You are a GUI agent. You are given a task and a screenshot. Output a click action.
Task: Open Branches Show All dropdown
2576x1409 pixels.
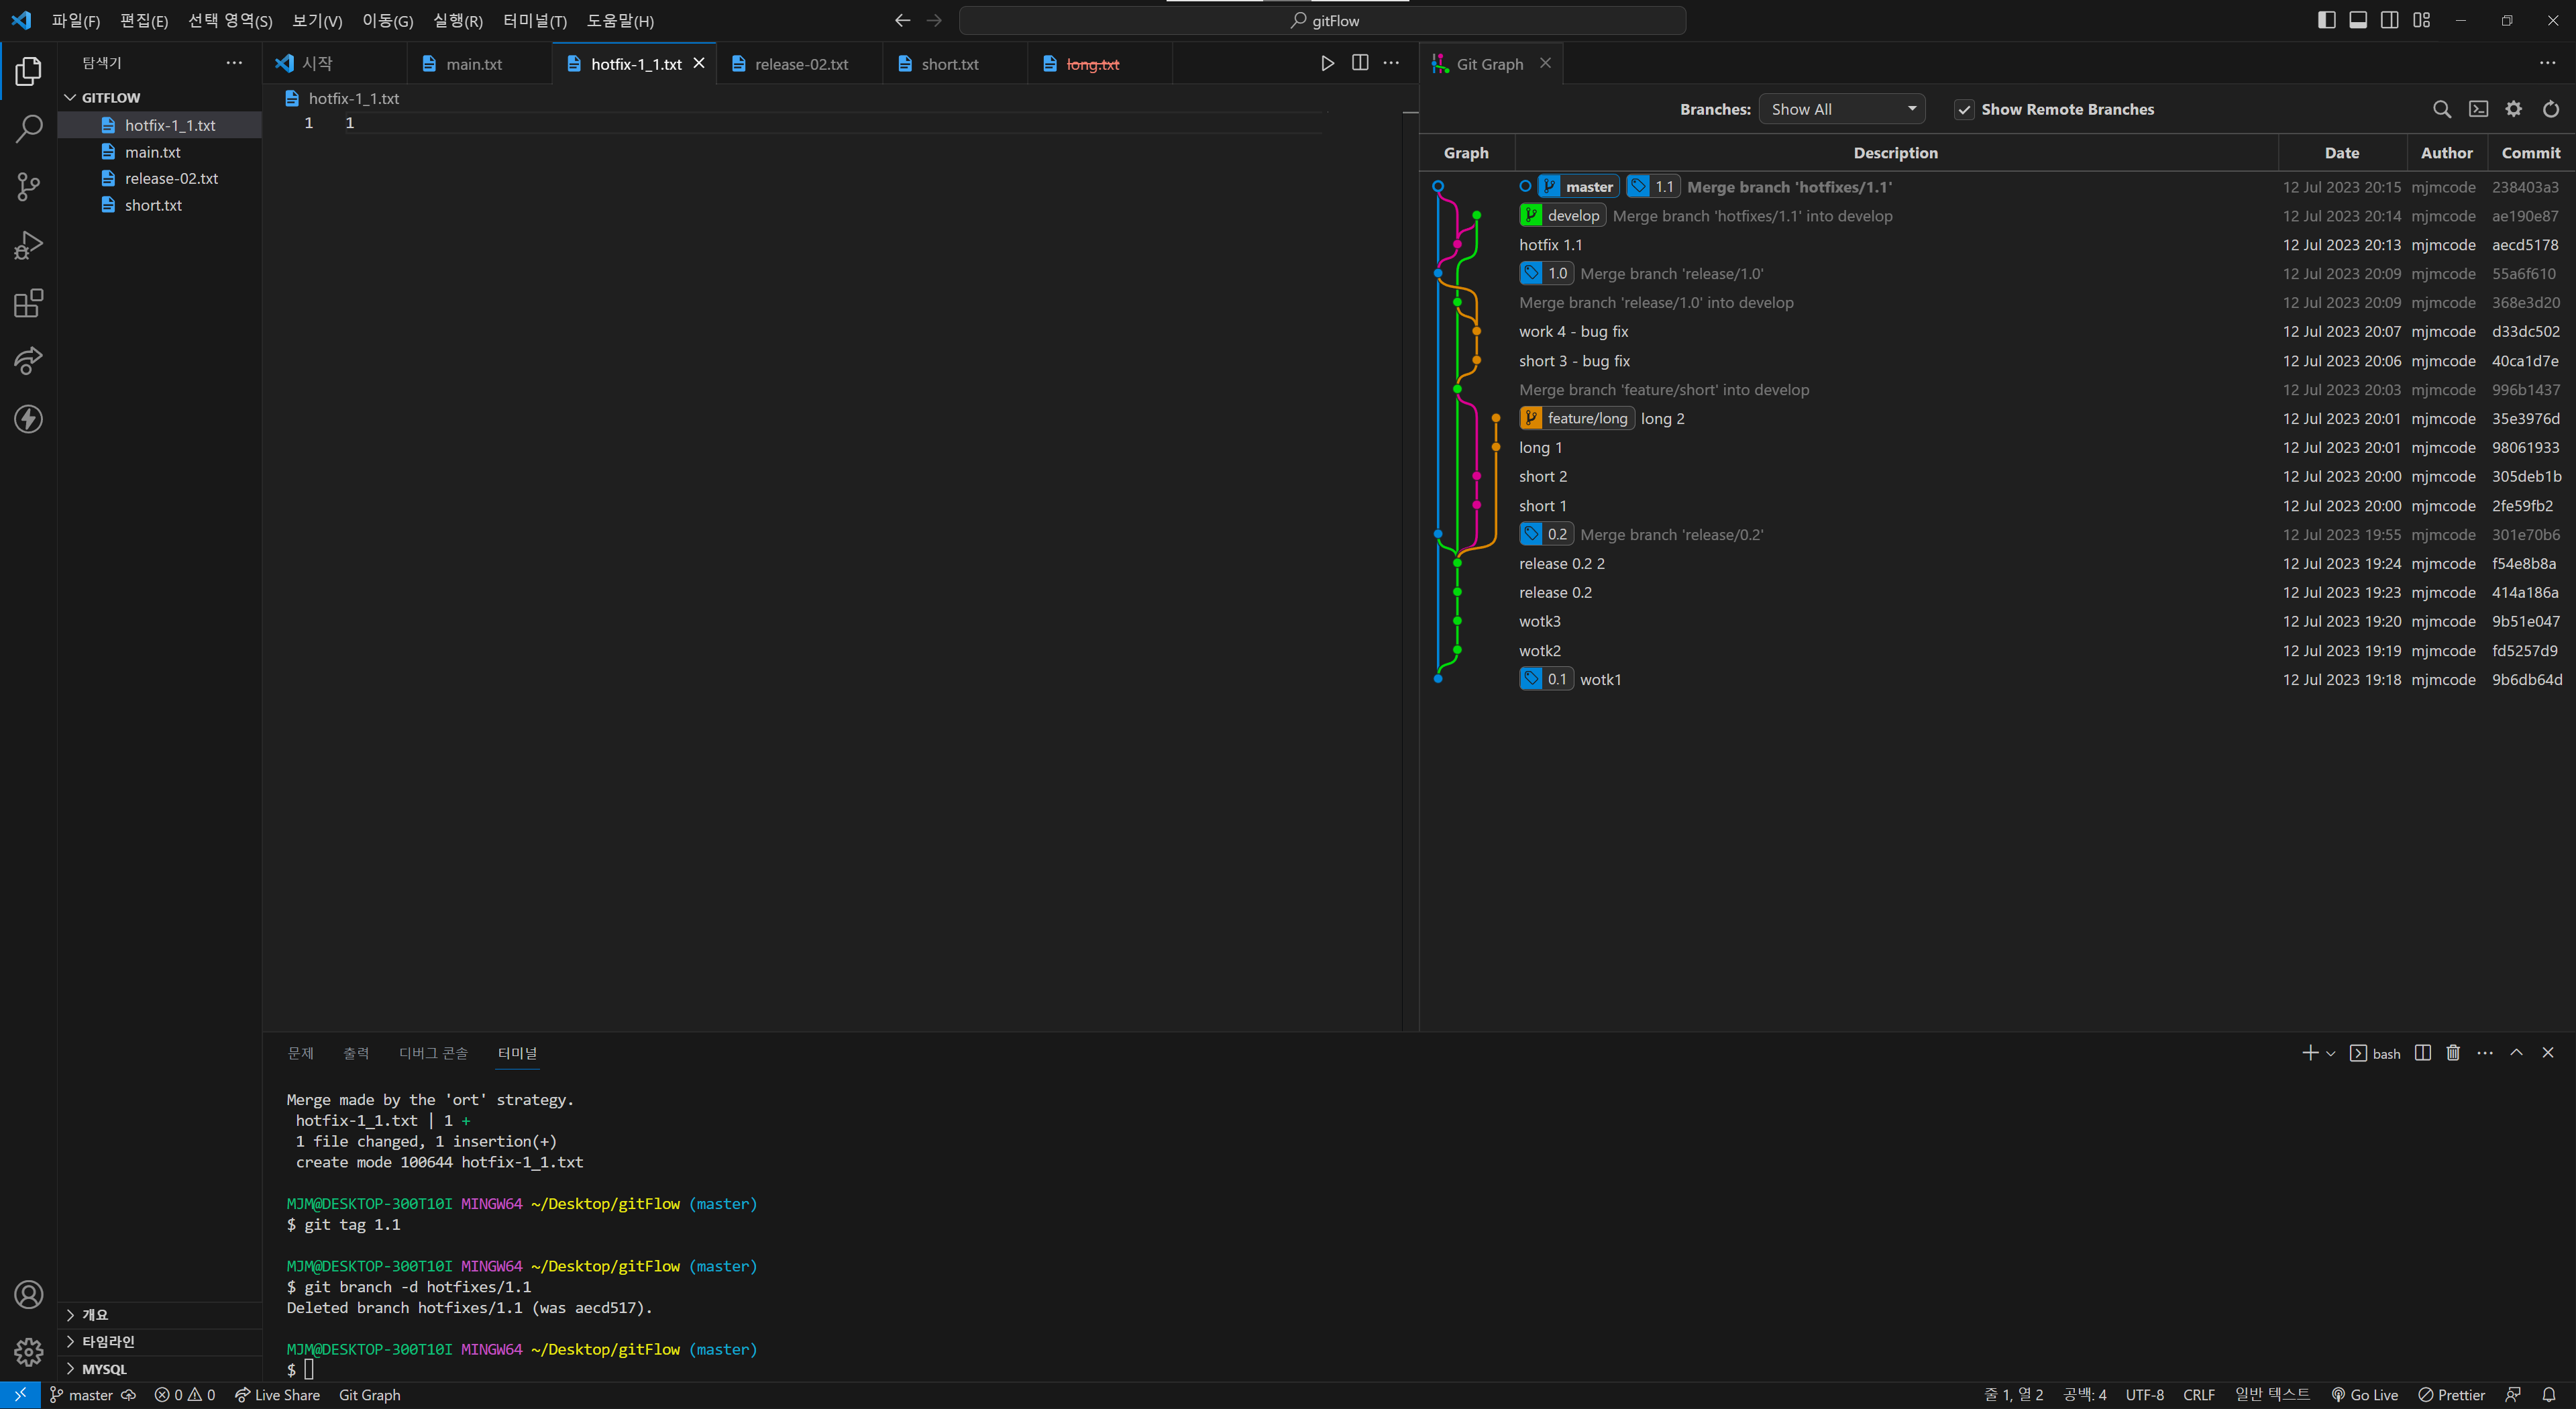click(x=1841, y=109)
